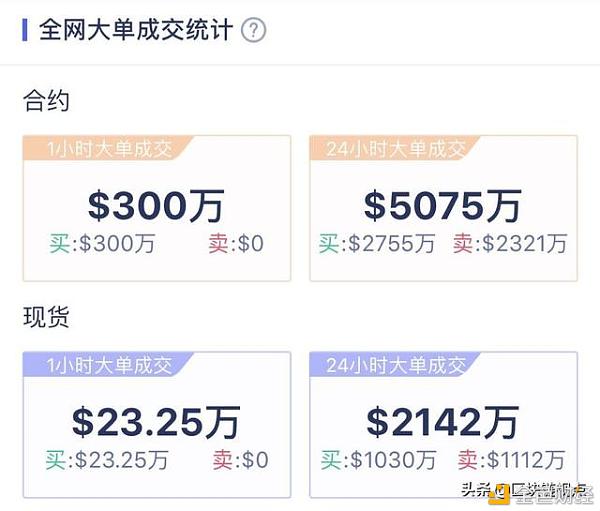
Task: Click the $300万 contract total amount
Action: coord(156,206)
